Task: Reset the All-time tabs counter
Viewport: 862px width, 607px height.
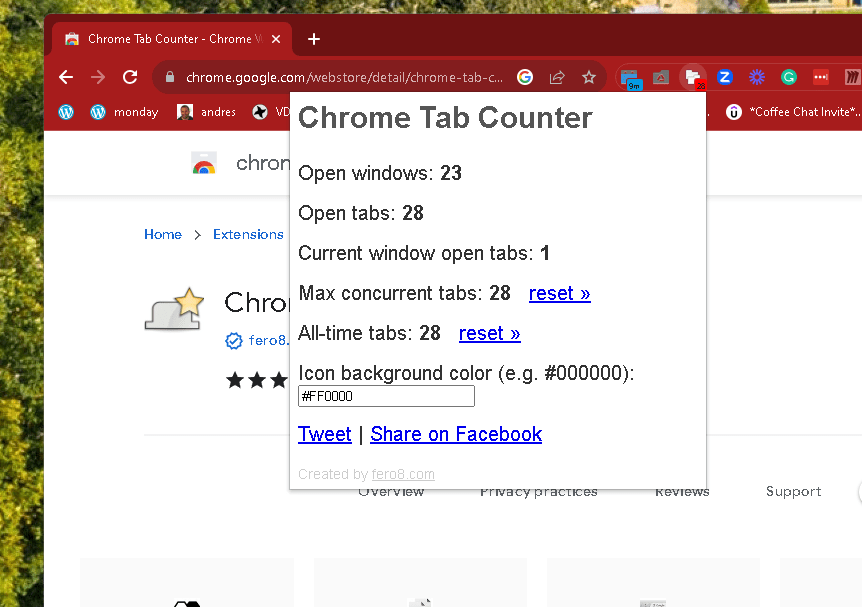Action: (x=489, y=333)
